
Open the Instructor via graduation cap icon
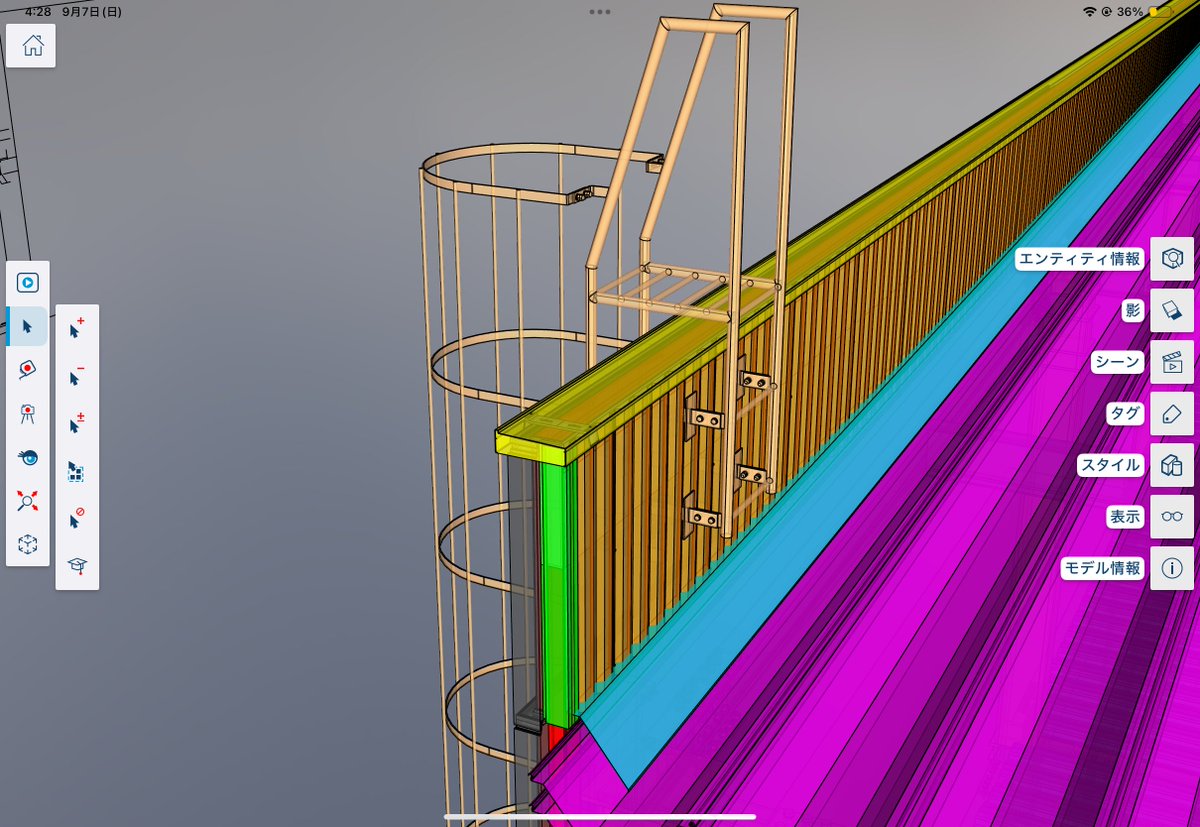pyautogui.click(x=77, y=563)
